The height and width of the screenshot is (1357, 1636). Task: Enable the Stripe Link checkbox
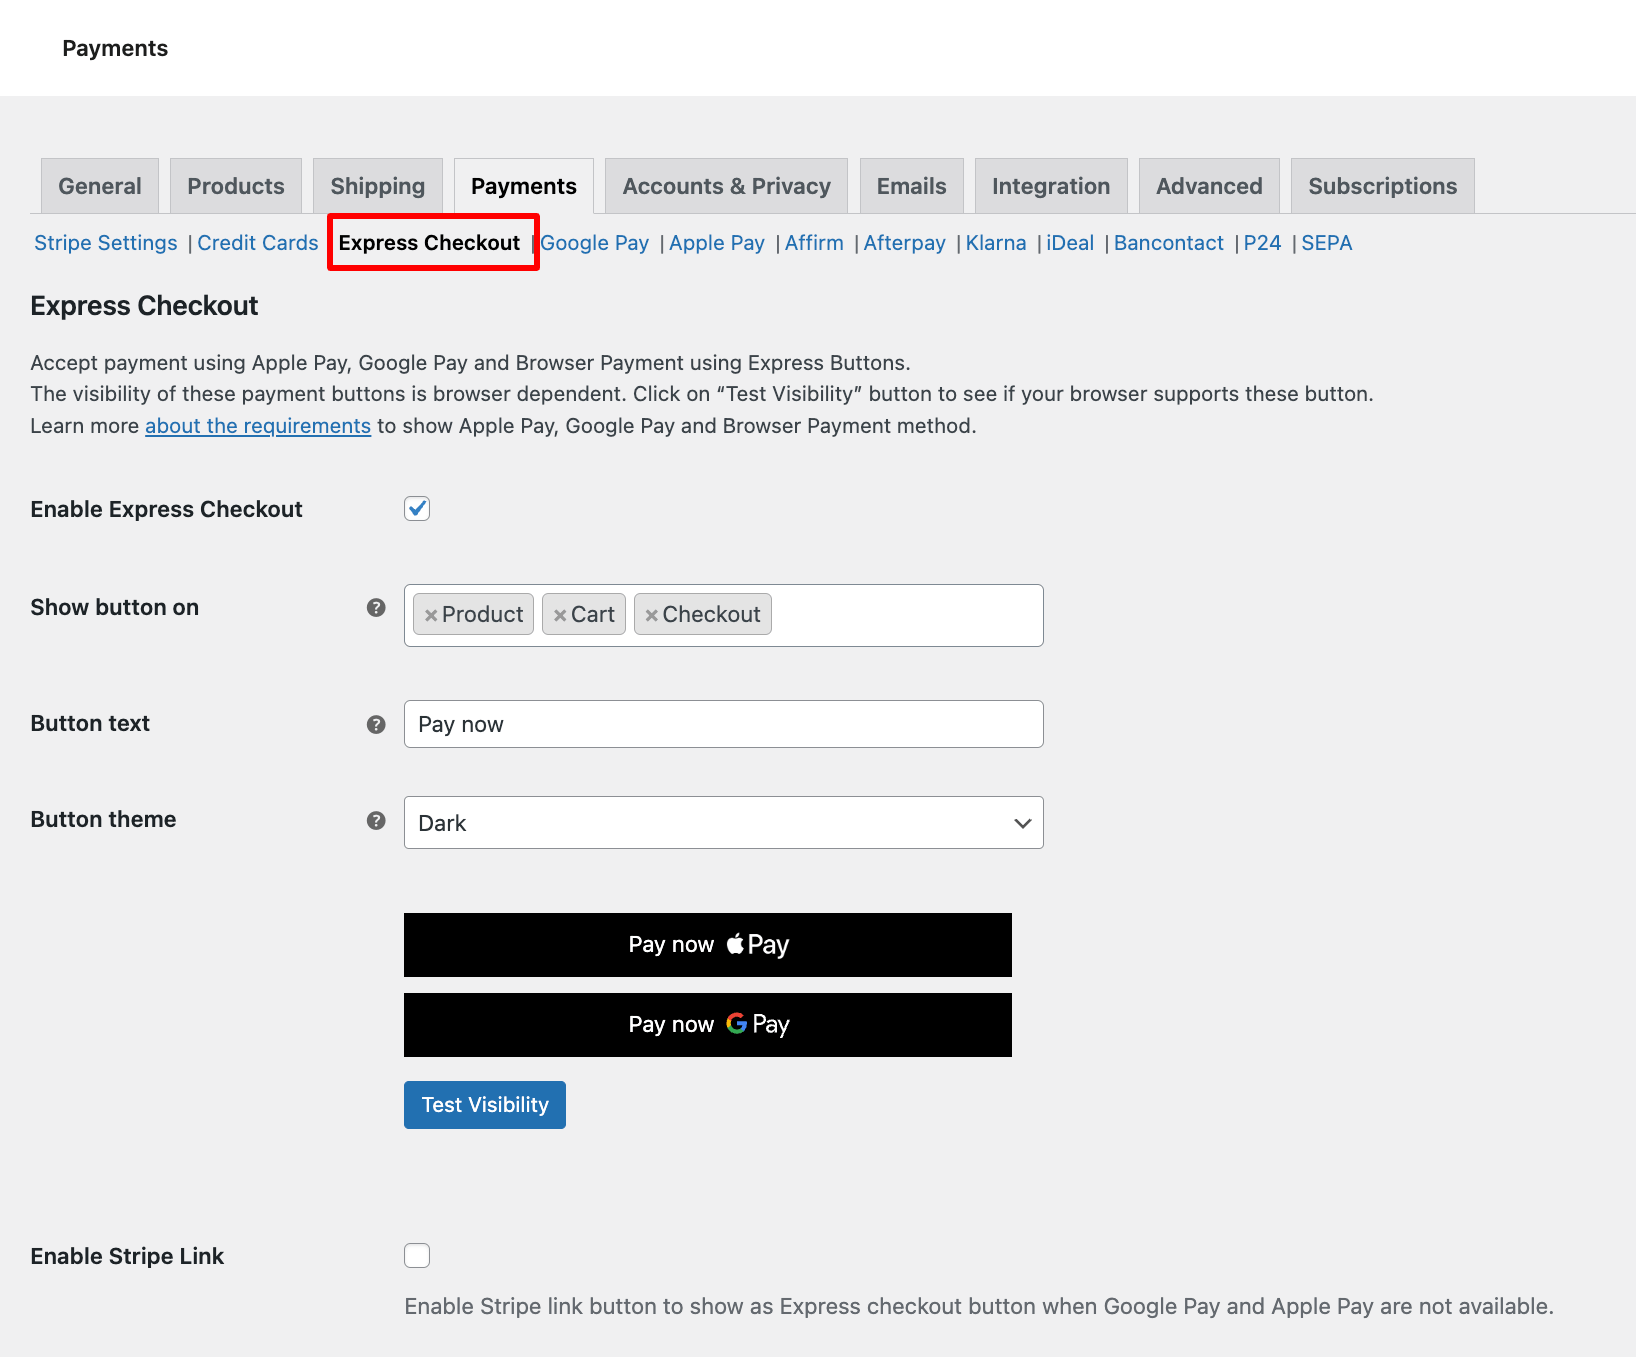tap(417, 1255)
